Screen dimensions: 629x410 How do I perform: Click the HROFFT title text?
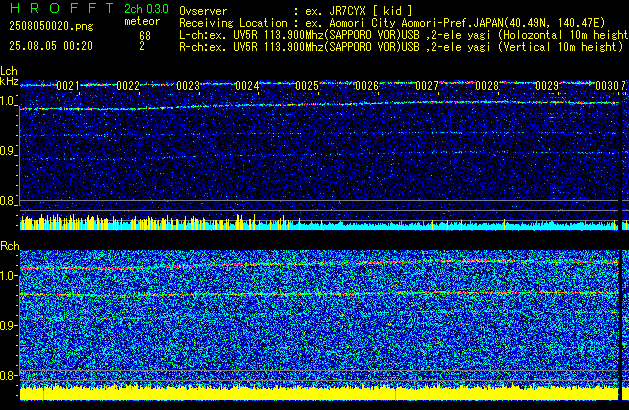click(61, 8)
